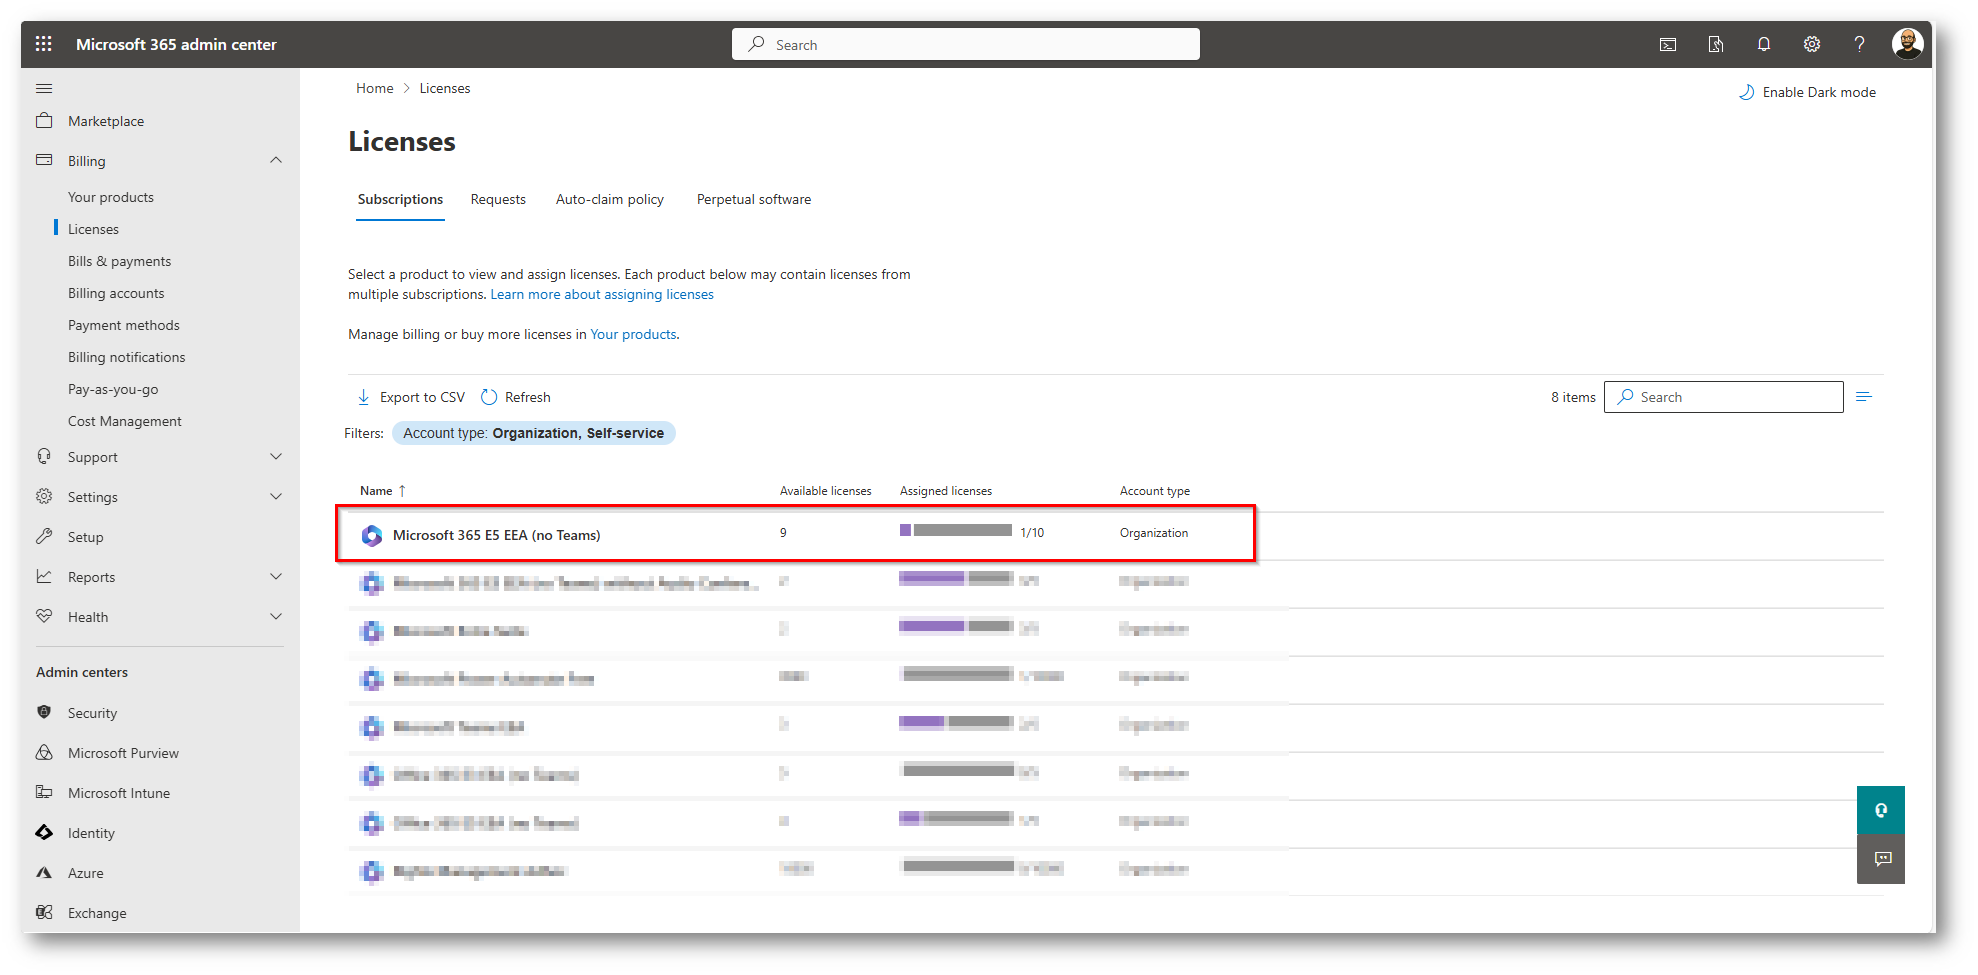Switch to the Auto-claim policy tab
1978x975 pixels.
tap(610, 200)
